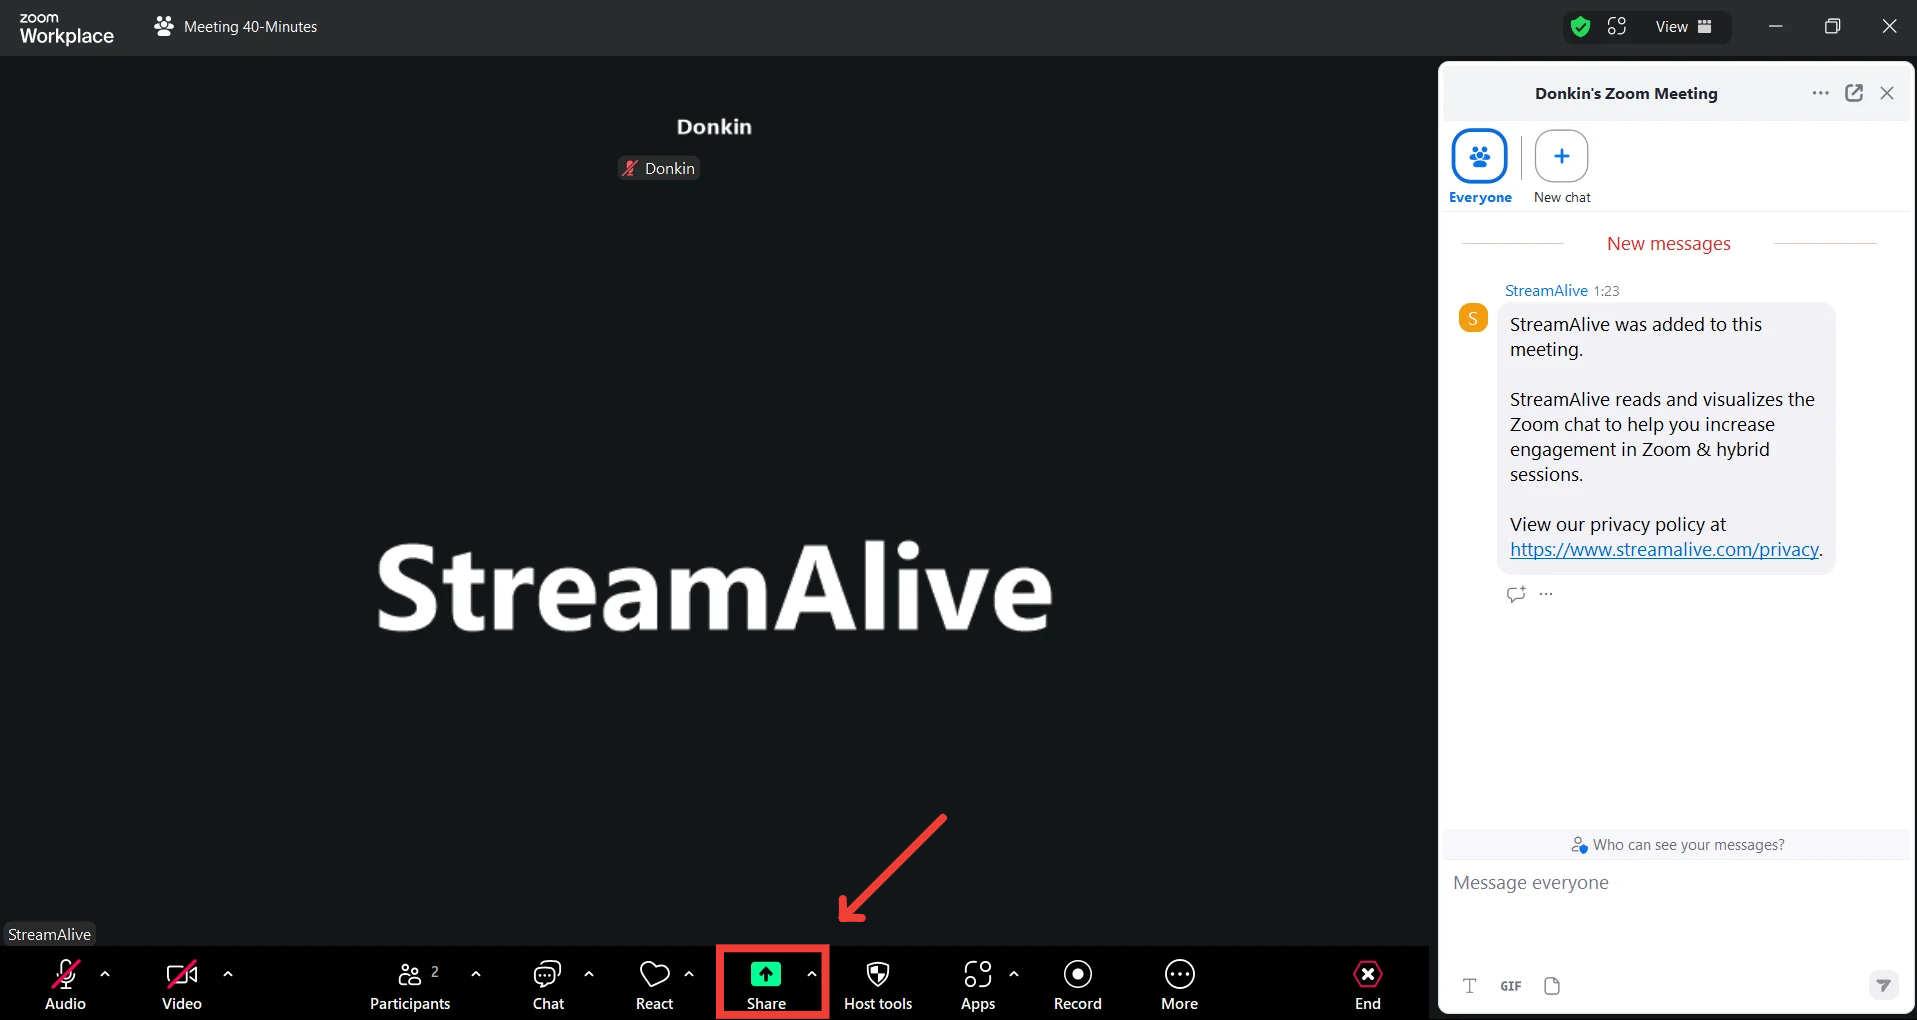Click the StreamAlive sender name
Viewport: 1917px width, 1020px height.
point(1546,291)
